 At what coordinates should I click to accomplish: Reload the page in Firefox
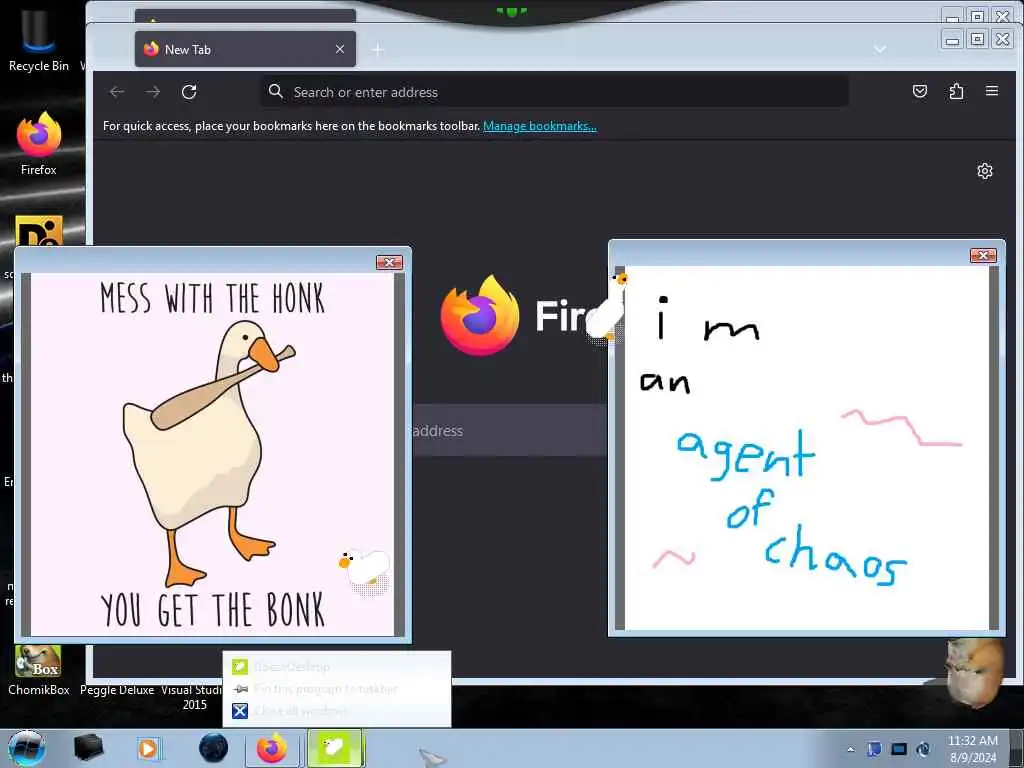(189, 92)
